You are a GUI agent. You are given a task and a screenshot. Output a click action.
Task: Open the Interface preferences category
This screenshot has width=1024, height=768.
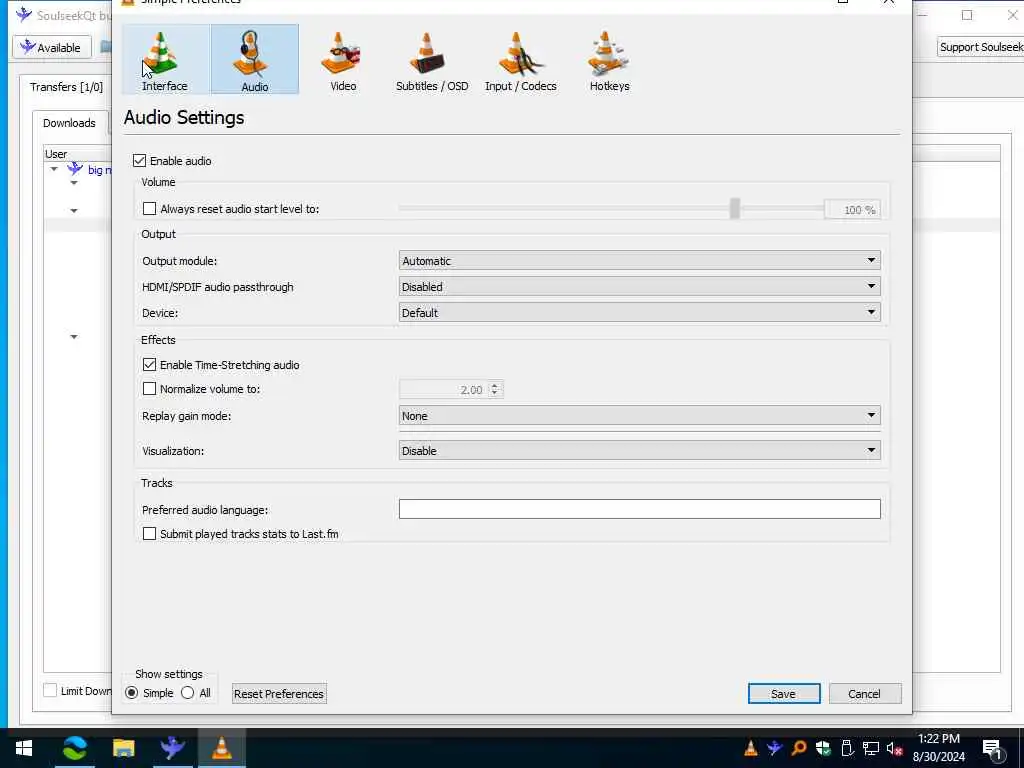tap(165, 59)
